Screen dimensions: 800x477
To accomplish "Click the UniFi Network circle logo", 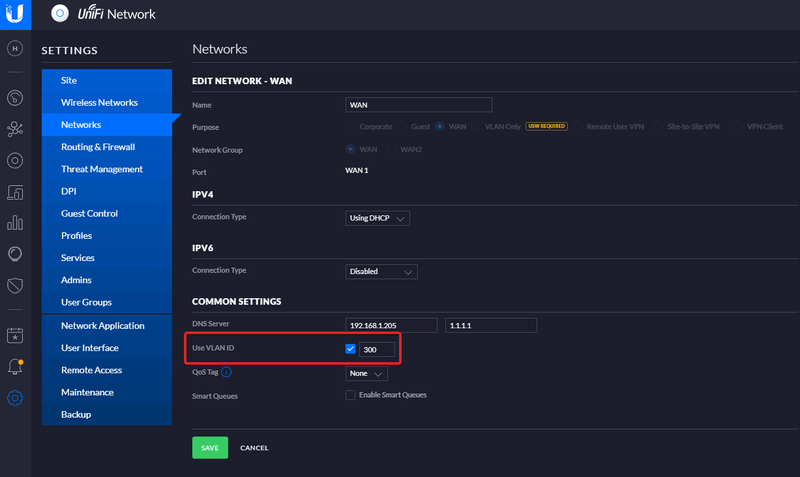I will pos(60,13).
